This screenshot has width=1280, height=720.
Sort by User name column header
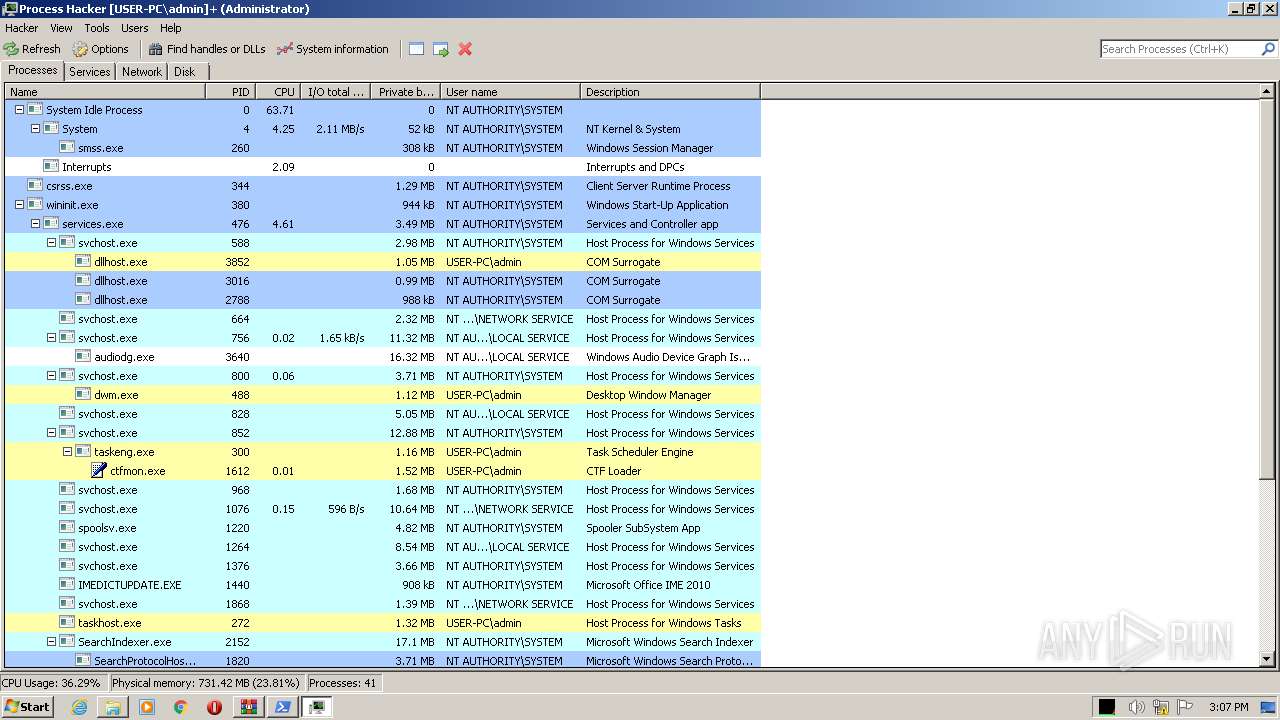click(510, 92)
